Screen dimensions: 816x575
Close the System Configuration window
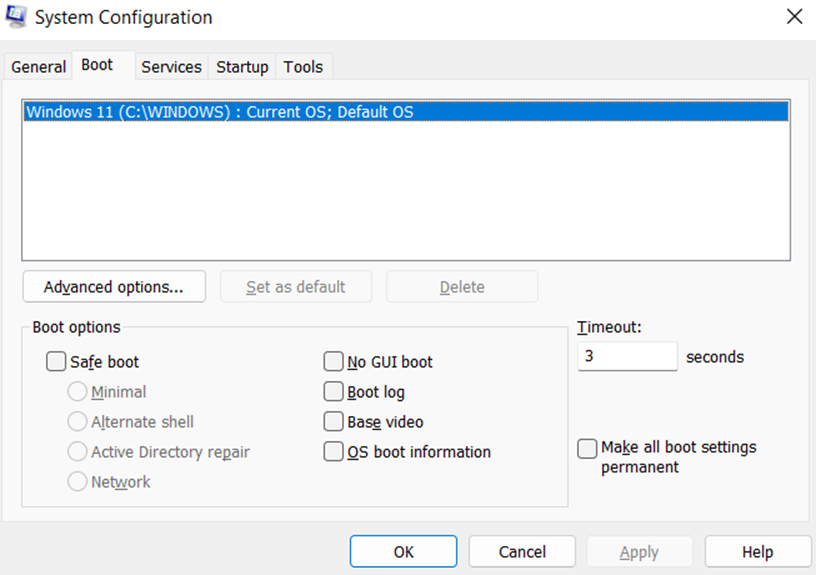tap(794, 17)
